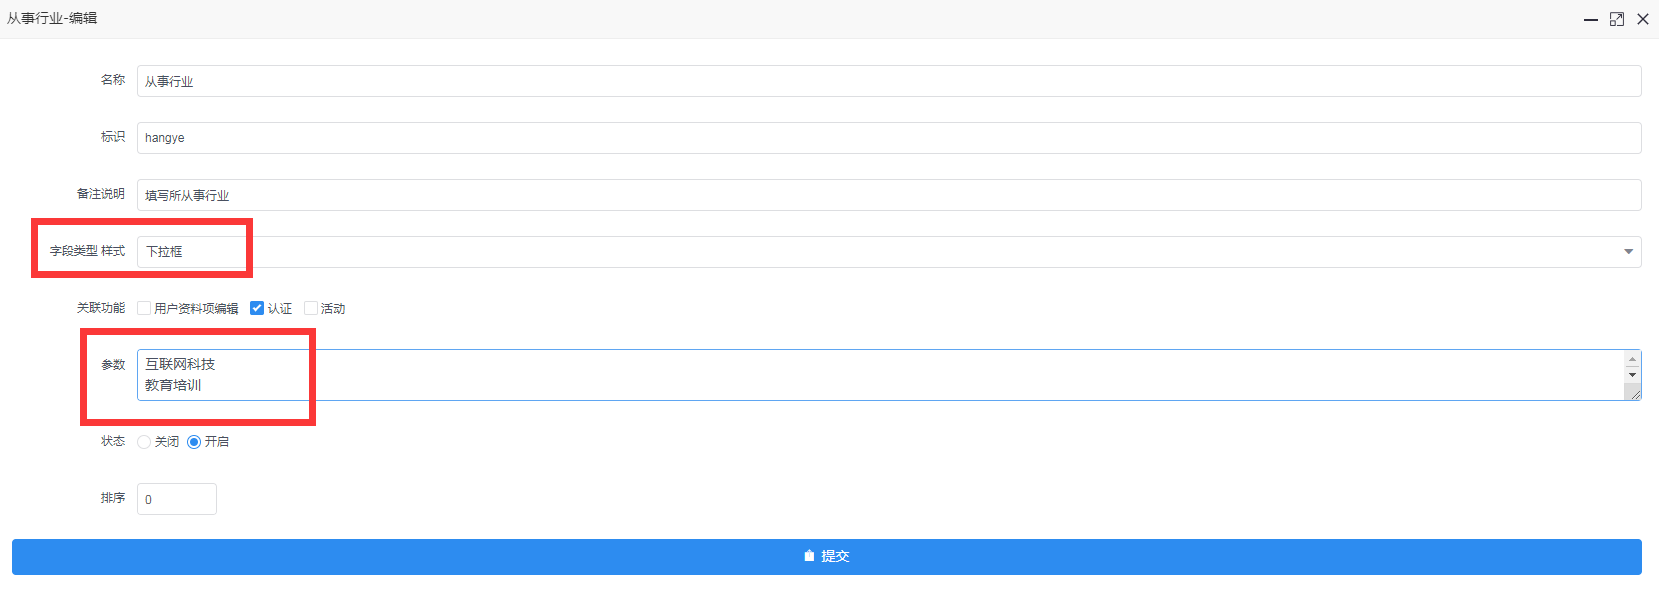Enable the 用户资料项编辑 checkbox
The image size is (1659, 608).
click(144, 308)
